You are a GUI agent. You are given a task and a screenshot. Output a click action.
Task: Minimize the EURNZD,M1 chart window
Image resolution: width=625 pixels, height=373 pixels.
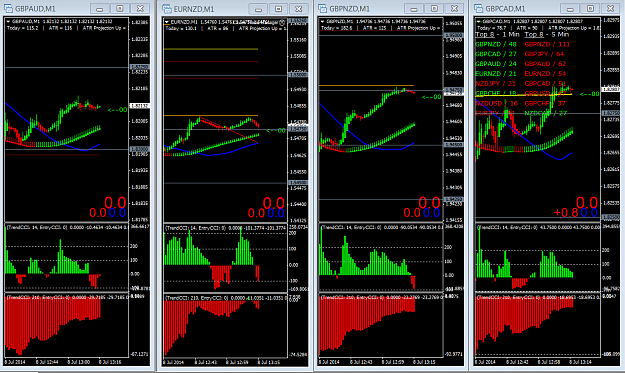coord(258,8)
